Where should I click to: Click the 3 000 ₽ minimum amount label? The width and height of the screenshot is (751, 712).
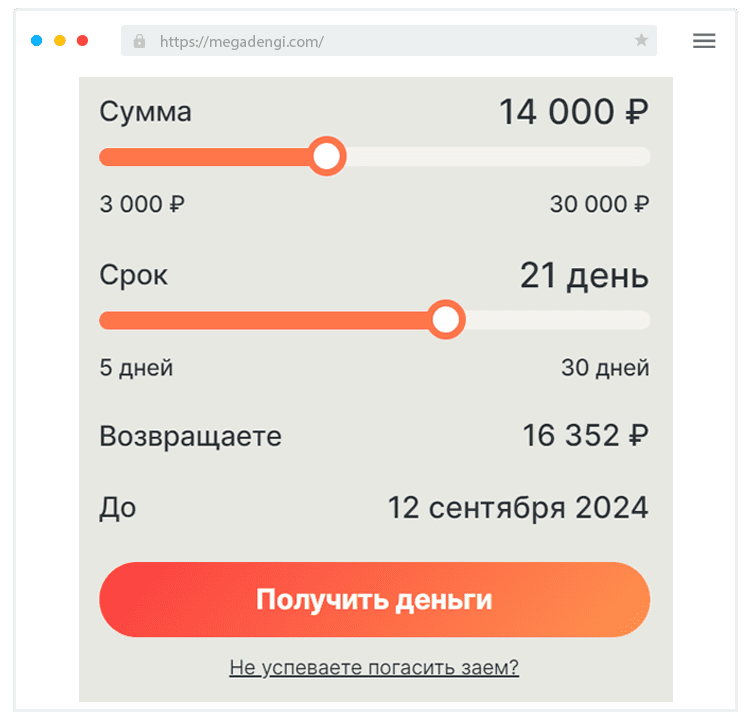142,204
